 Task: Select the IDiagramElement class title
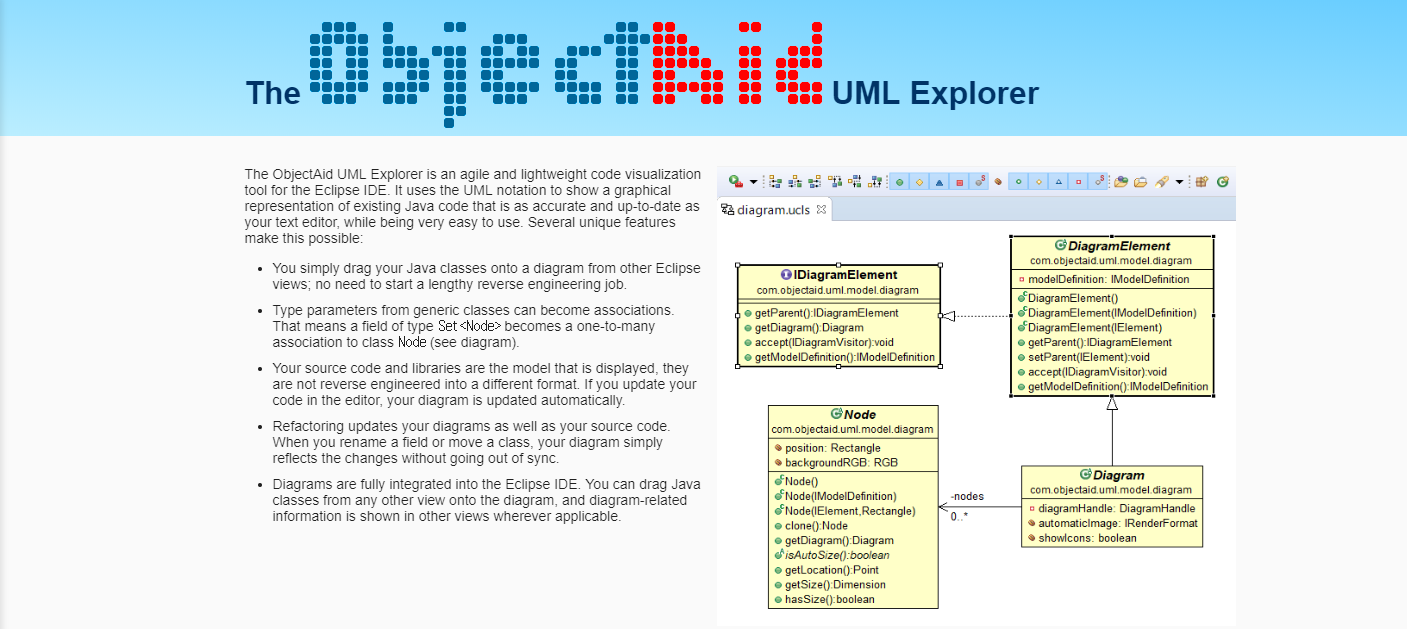(x=845, y=275)
